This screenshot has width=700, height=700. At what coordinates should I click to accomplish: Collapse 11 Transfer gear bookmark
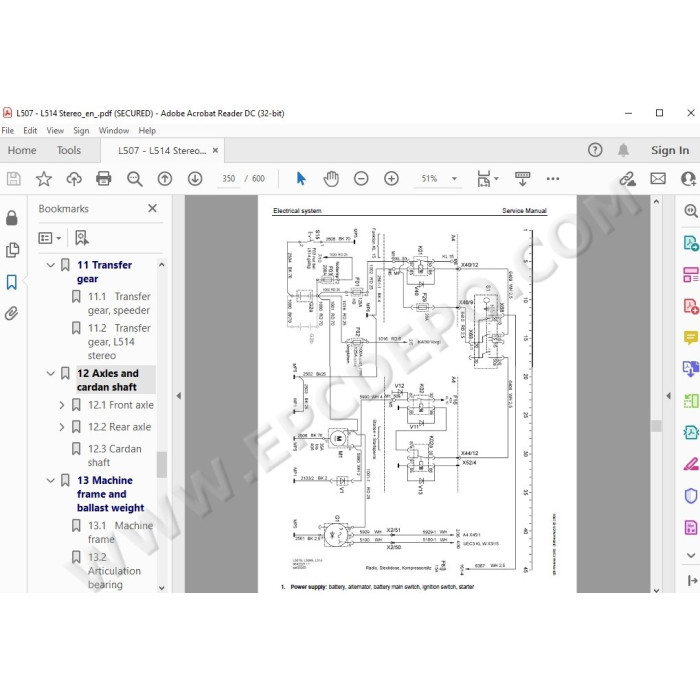point(50,265)
